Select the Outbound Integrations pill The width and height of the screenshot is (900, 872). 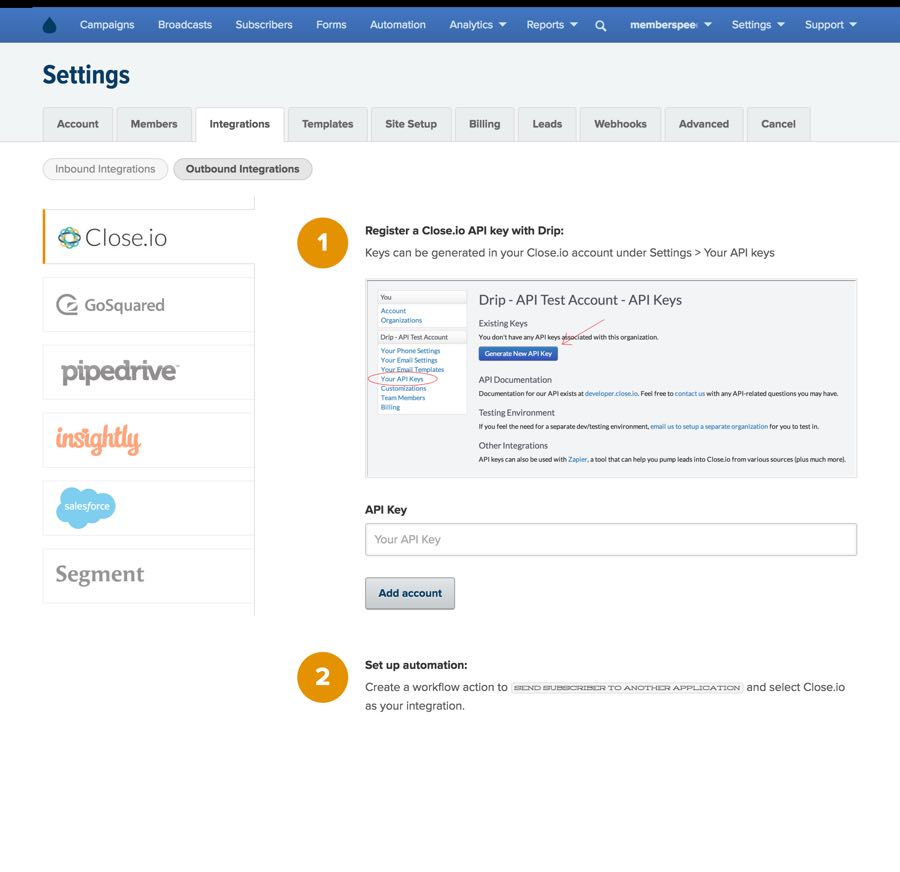click(243, 169)
